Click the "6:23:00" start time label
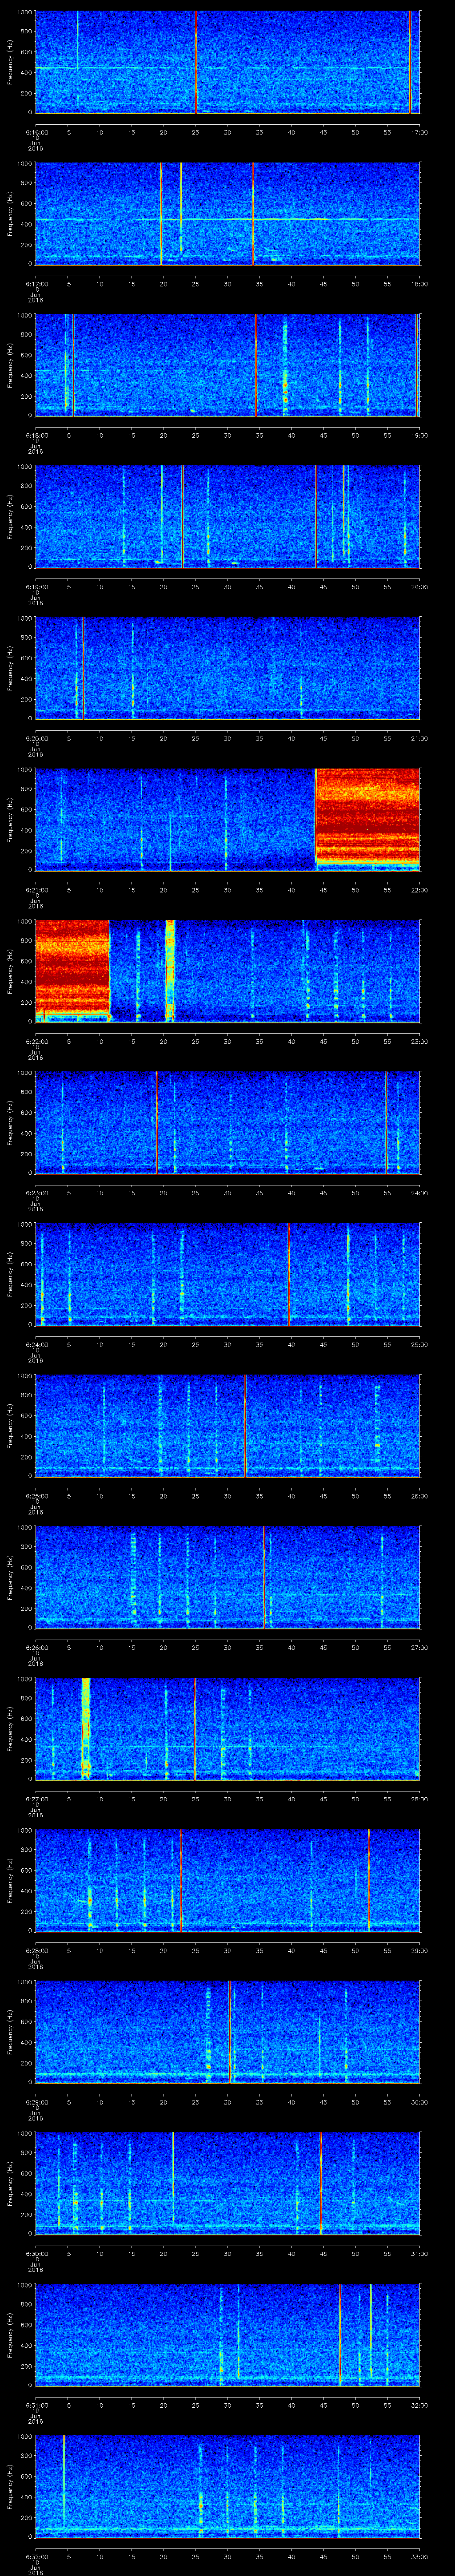The width and height of the screenshot is (455, 2576). (x=36, y=1193)
